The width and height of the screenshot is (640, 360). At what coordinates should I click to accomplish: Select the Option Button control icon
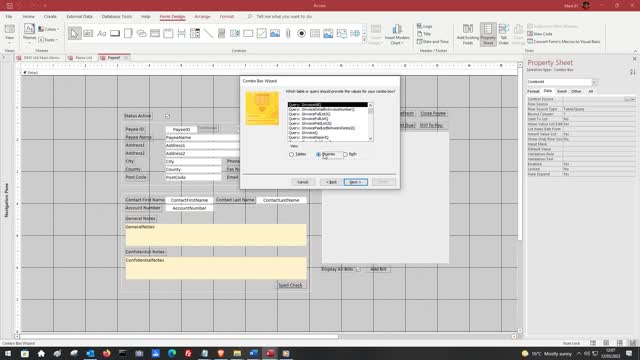pyautogui.click(x=302, y=33)
